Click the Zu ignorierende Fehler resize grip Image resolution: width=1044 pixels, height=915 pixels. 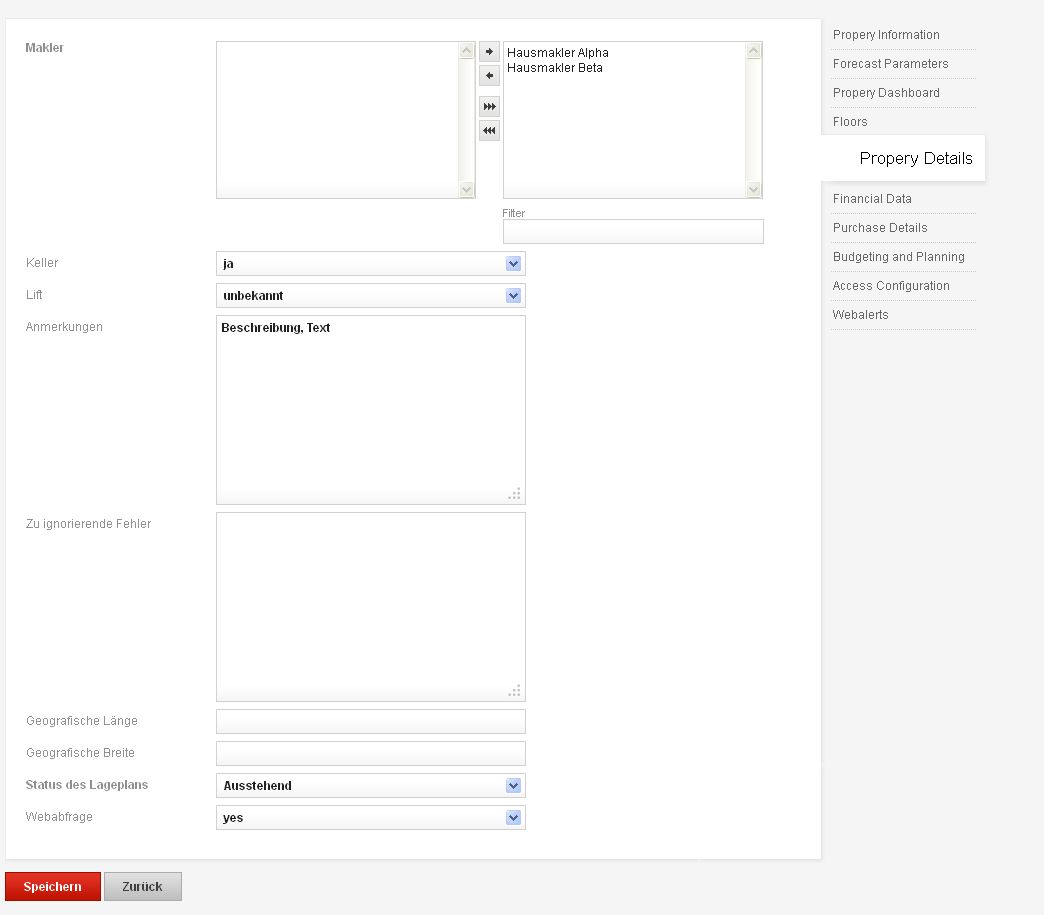tap(515, 691)
